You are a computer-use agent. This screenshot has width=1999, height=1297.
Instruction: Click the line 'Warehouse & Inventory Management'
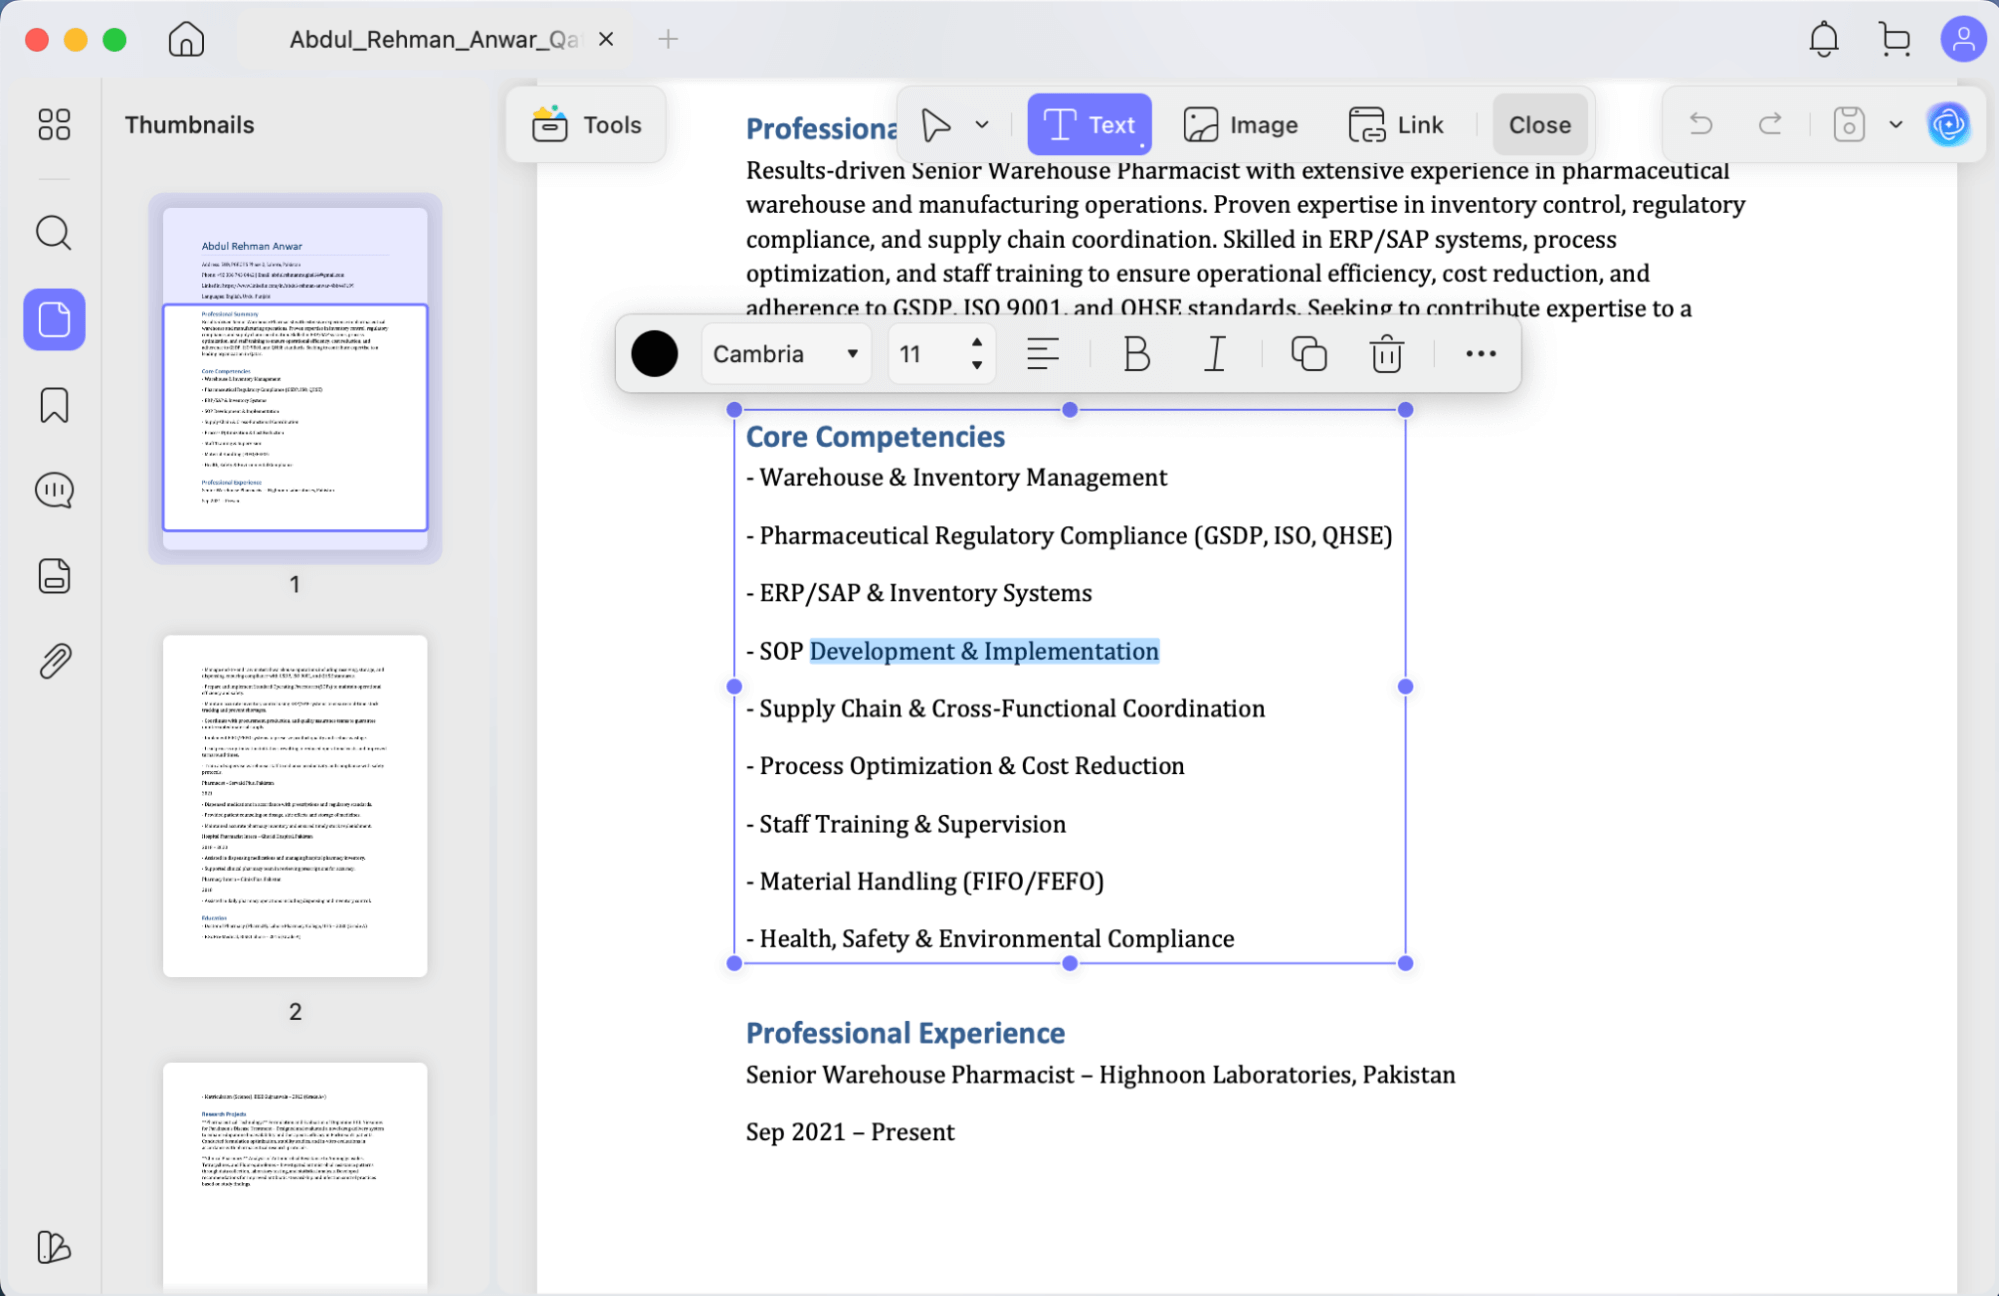click(x=957, y=478)
